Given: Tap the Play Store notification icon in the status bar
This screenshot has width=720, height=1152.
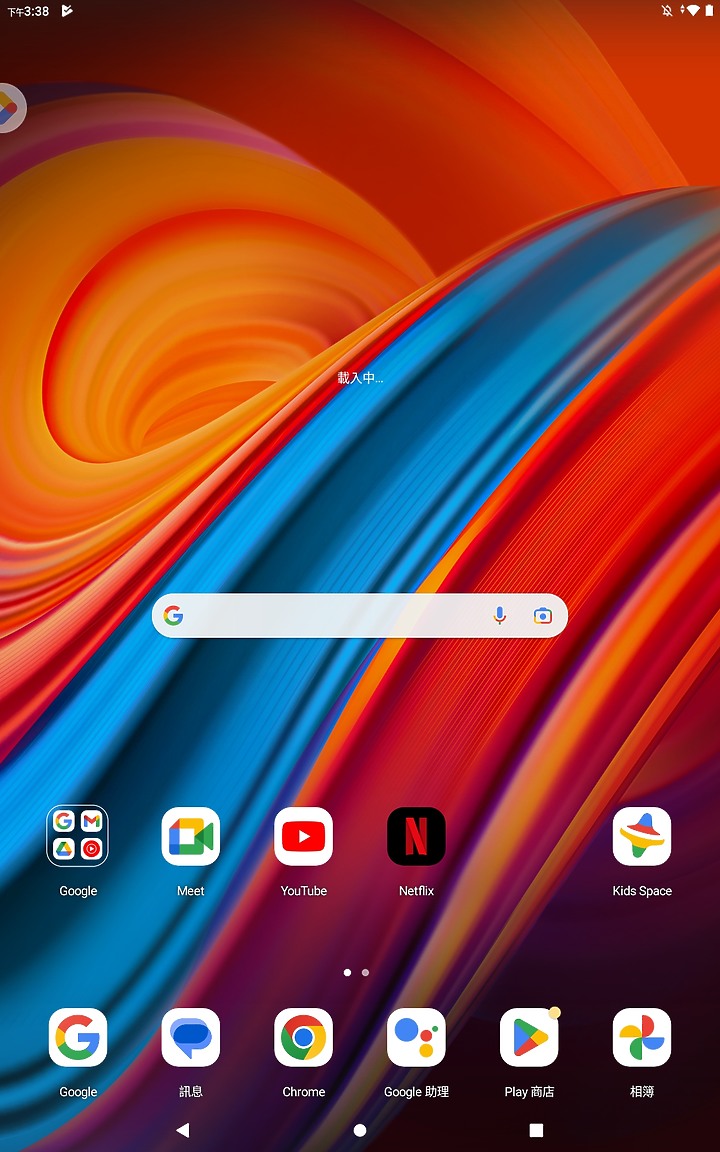Looking at the screenshot, I should 67,10.
